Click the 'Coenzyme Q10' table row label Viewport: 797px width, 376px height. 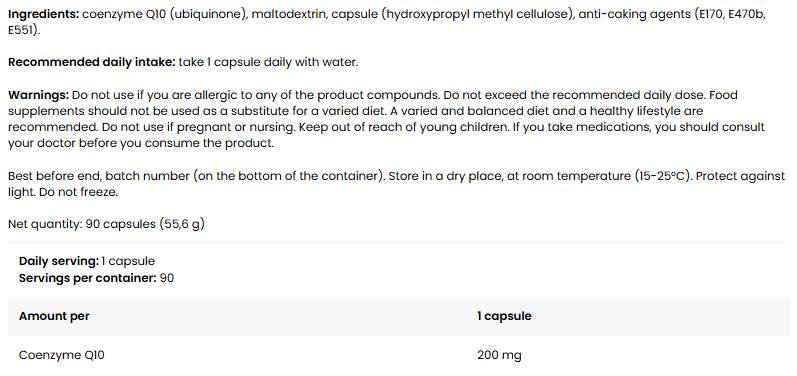click(x=62, y=355)
